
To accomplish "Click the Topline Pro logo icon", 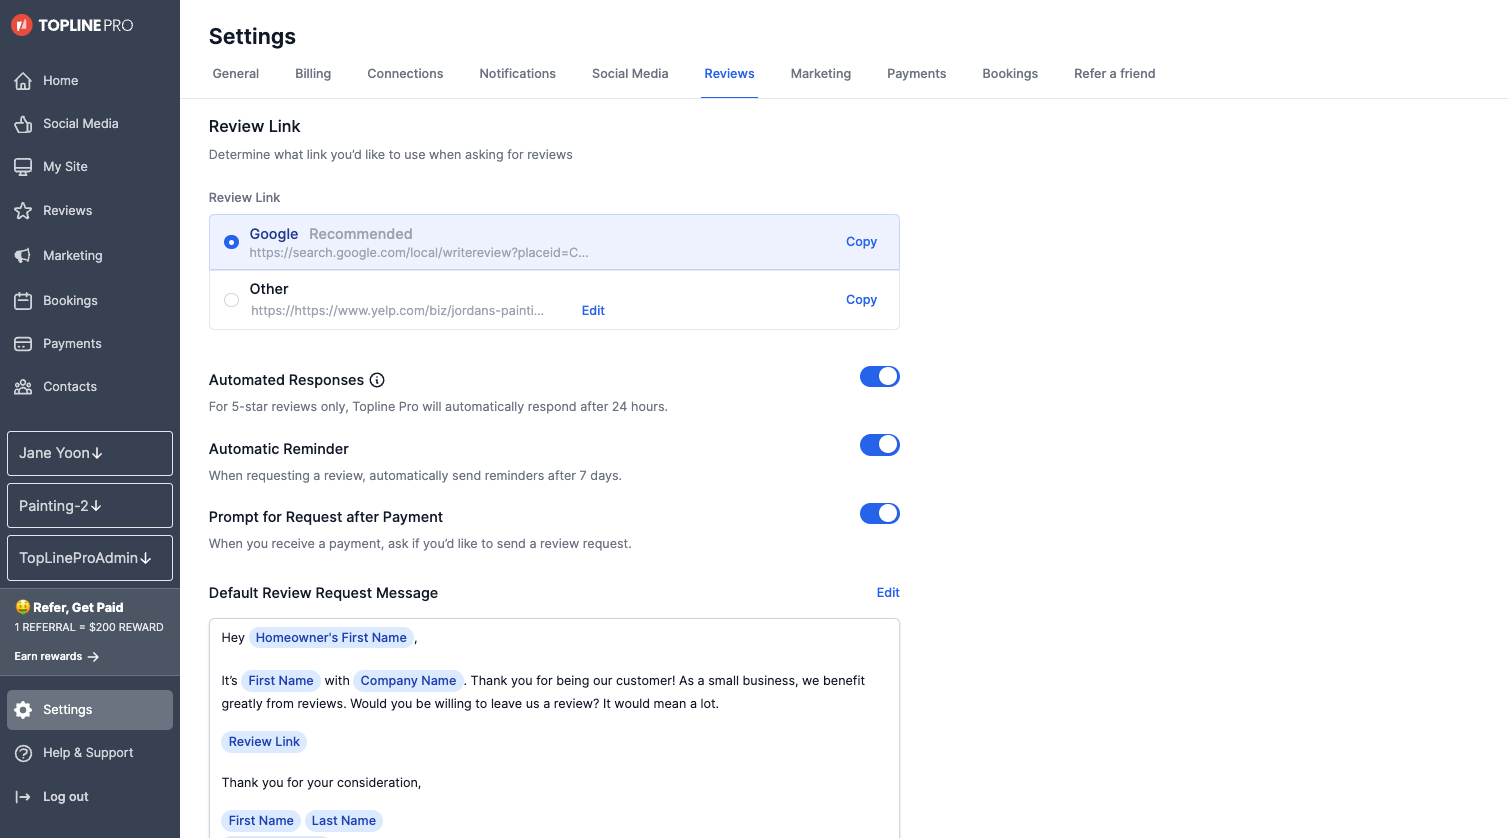I will click(x=22, y=25).
